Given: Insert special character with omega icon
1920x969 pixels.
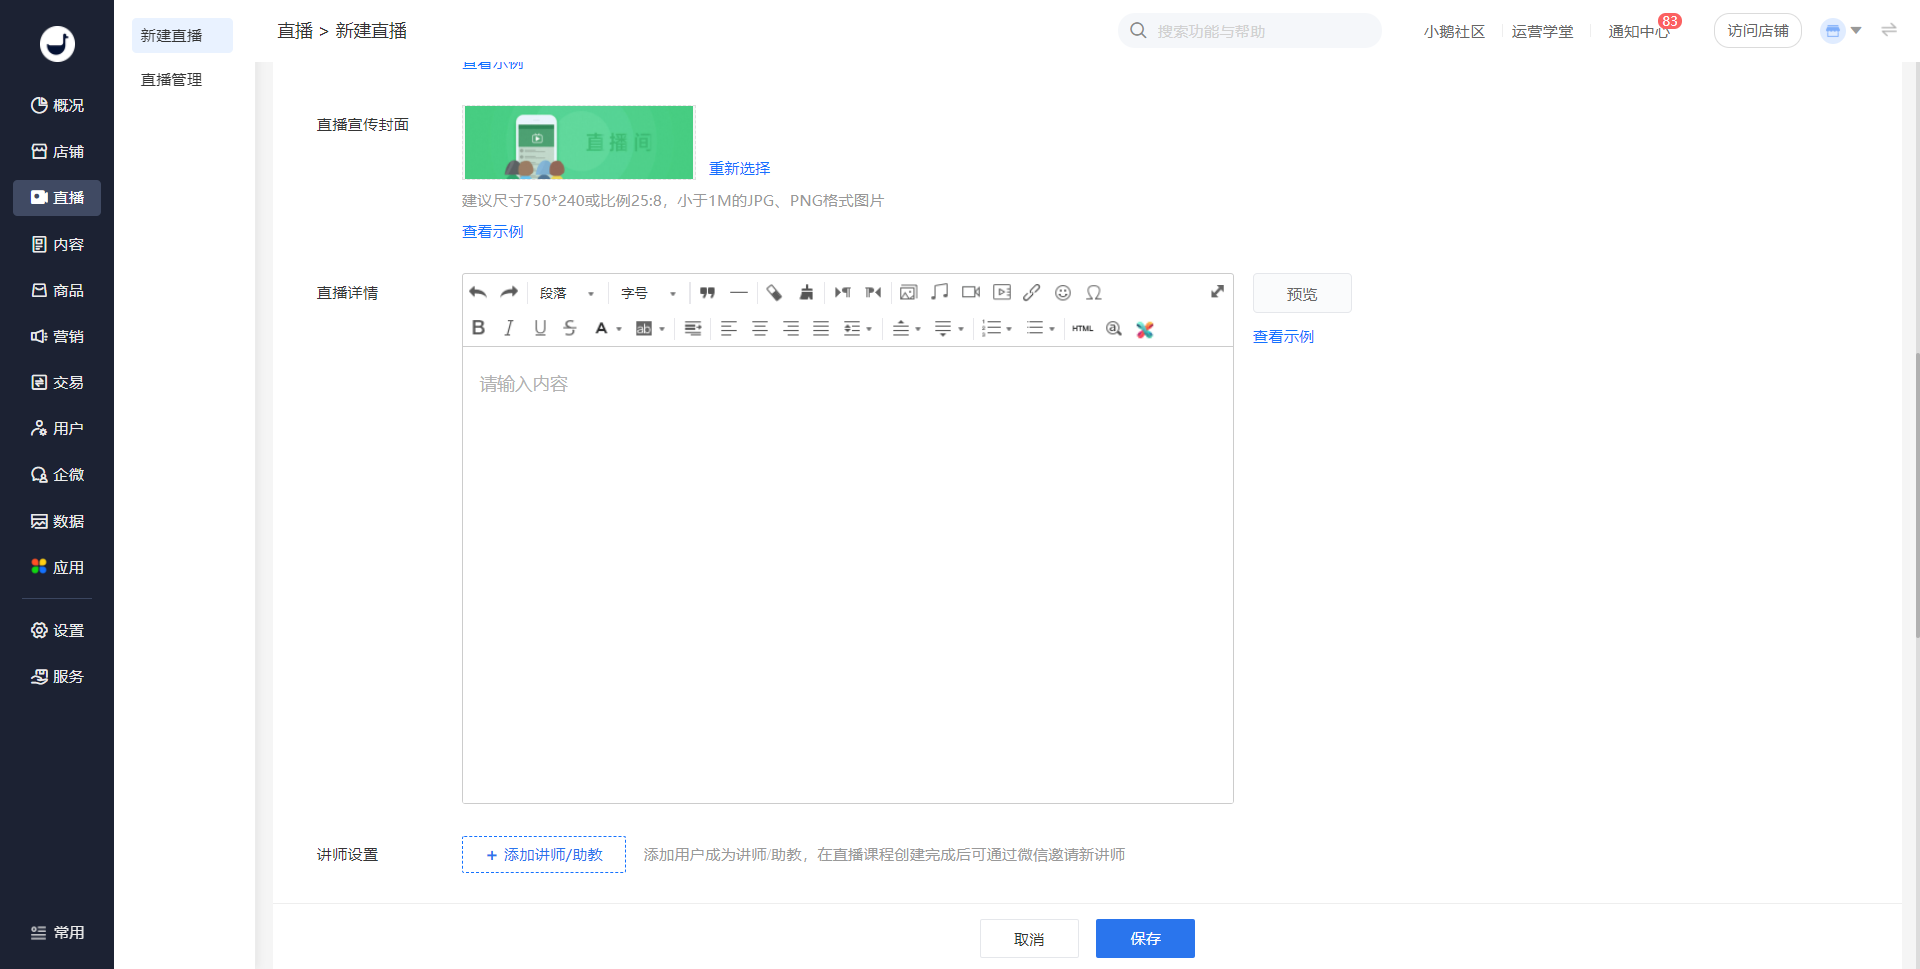Looking at the screenshot, I should (1094, 293).
